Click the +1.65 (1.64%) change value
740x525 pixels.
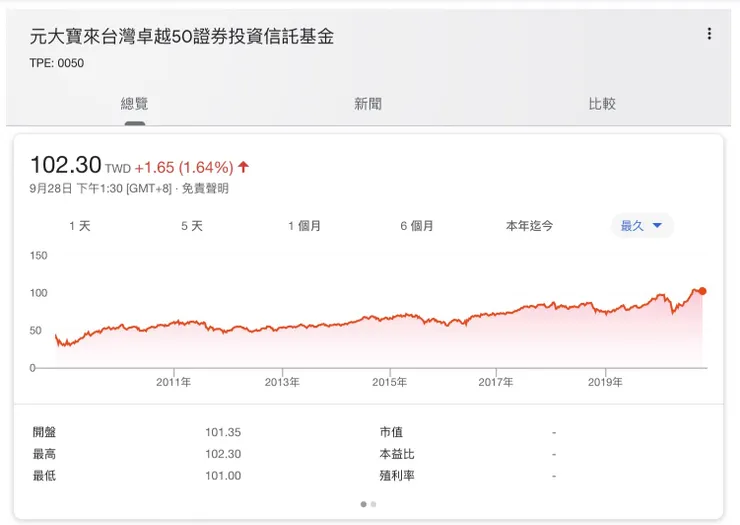184,167
